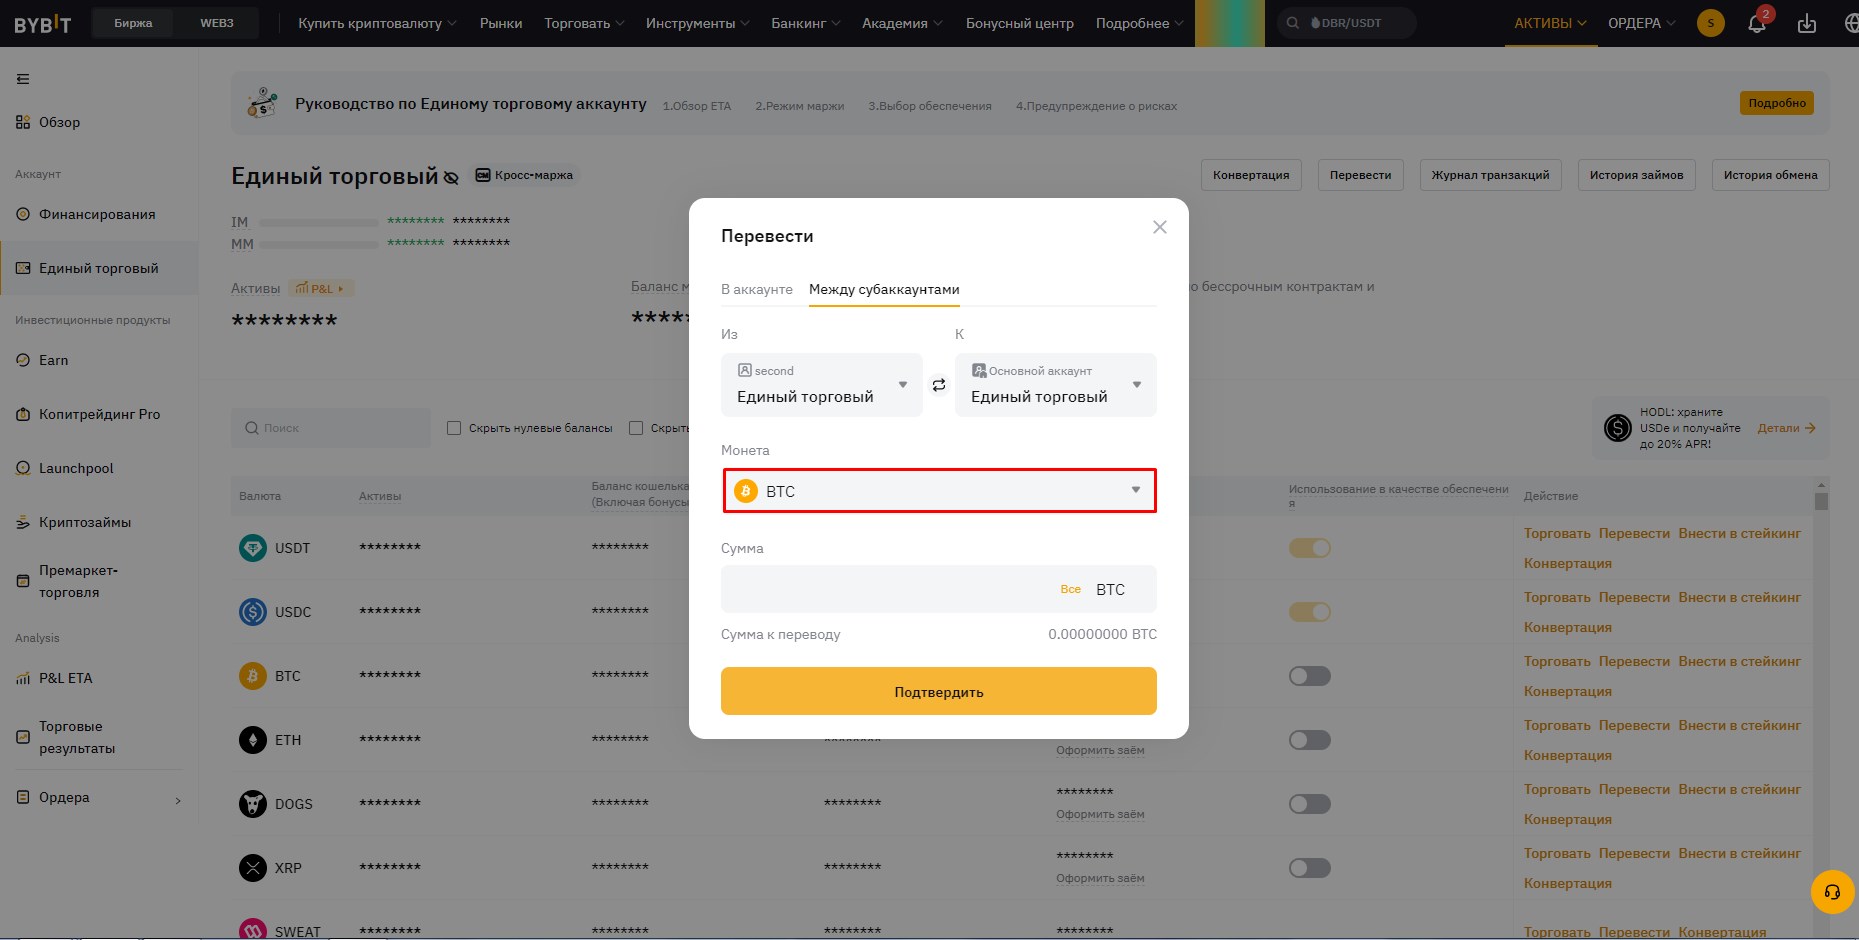
Task: Click Оформить заём in ETH row
Action: click(x=1100, y=750)
